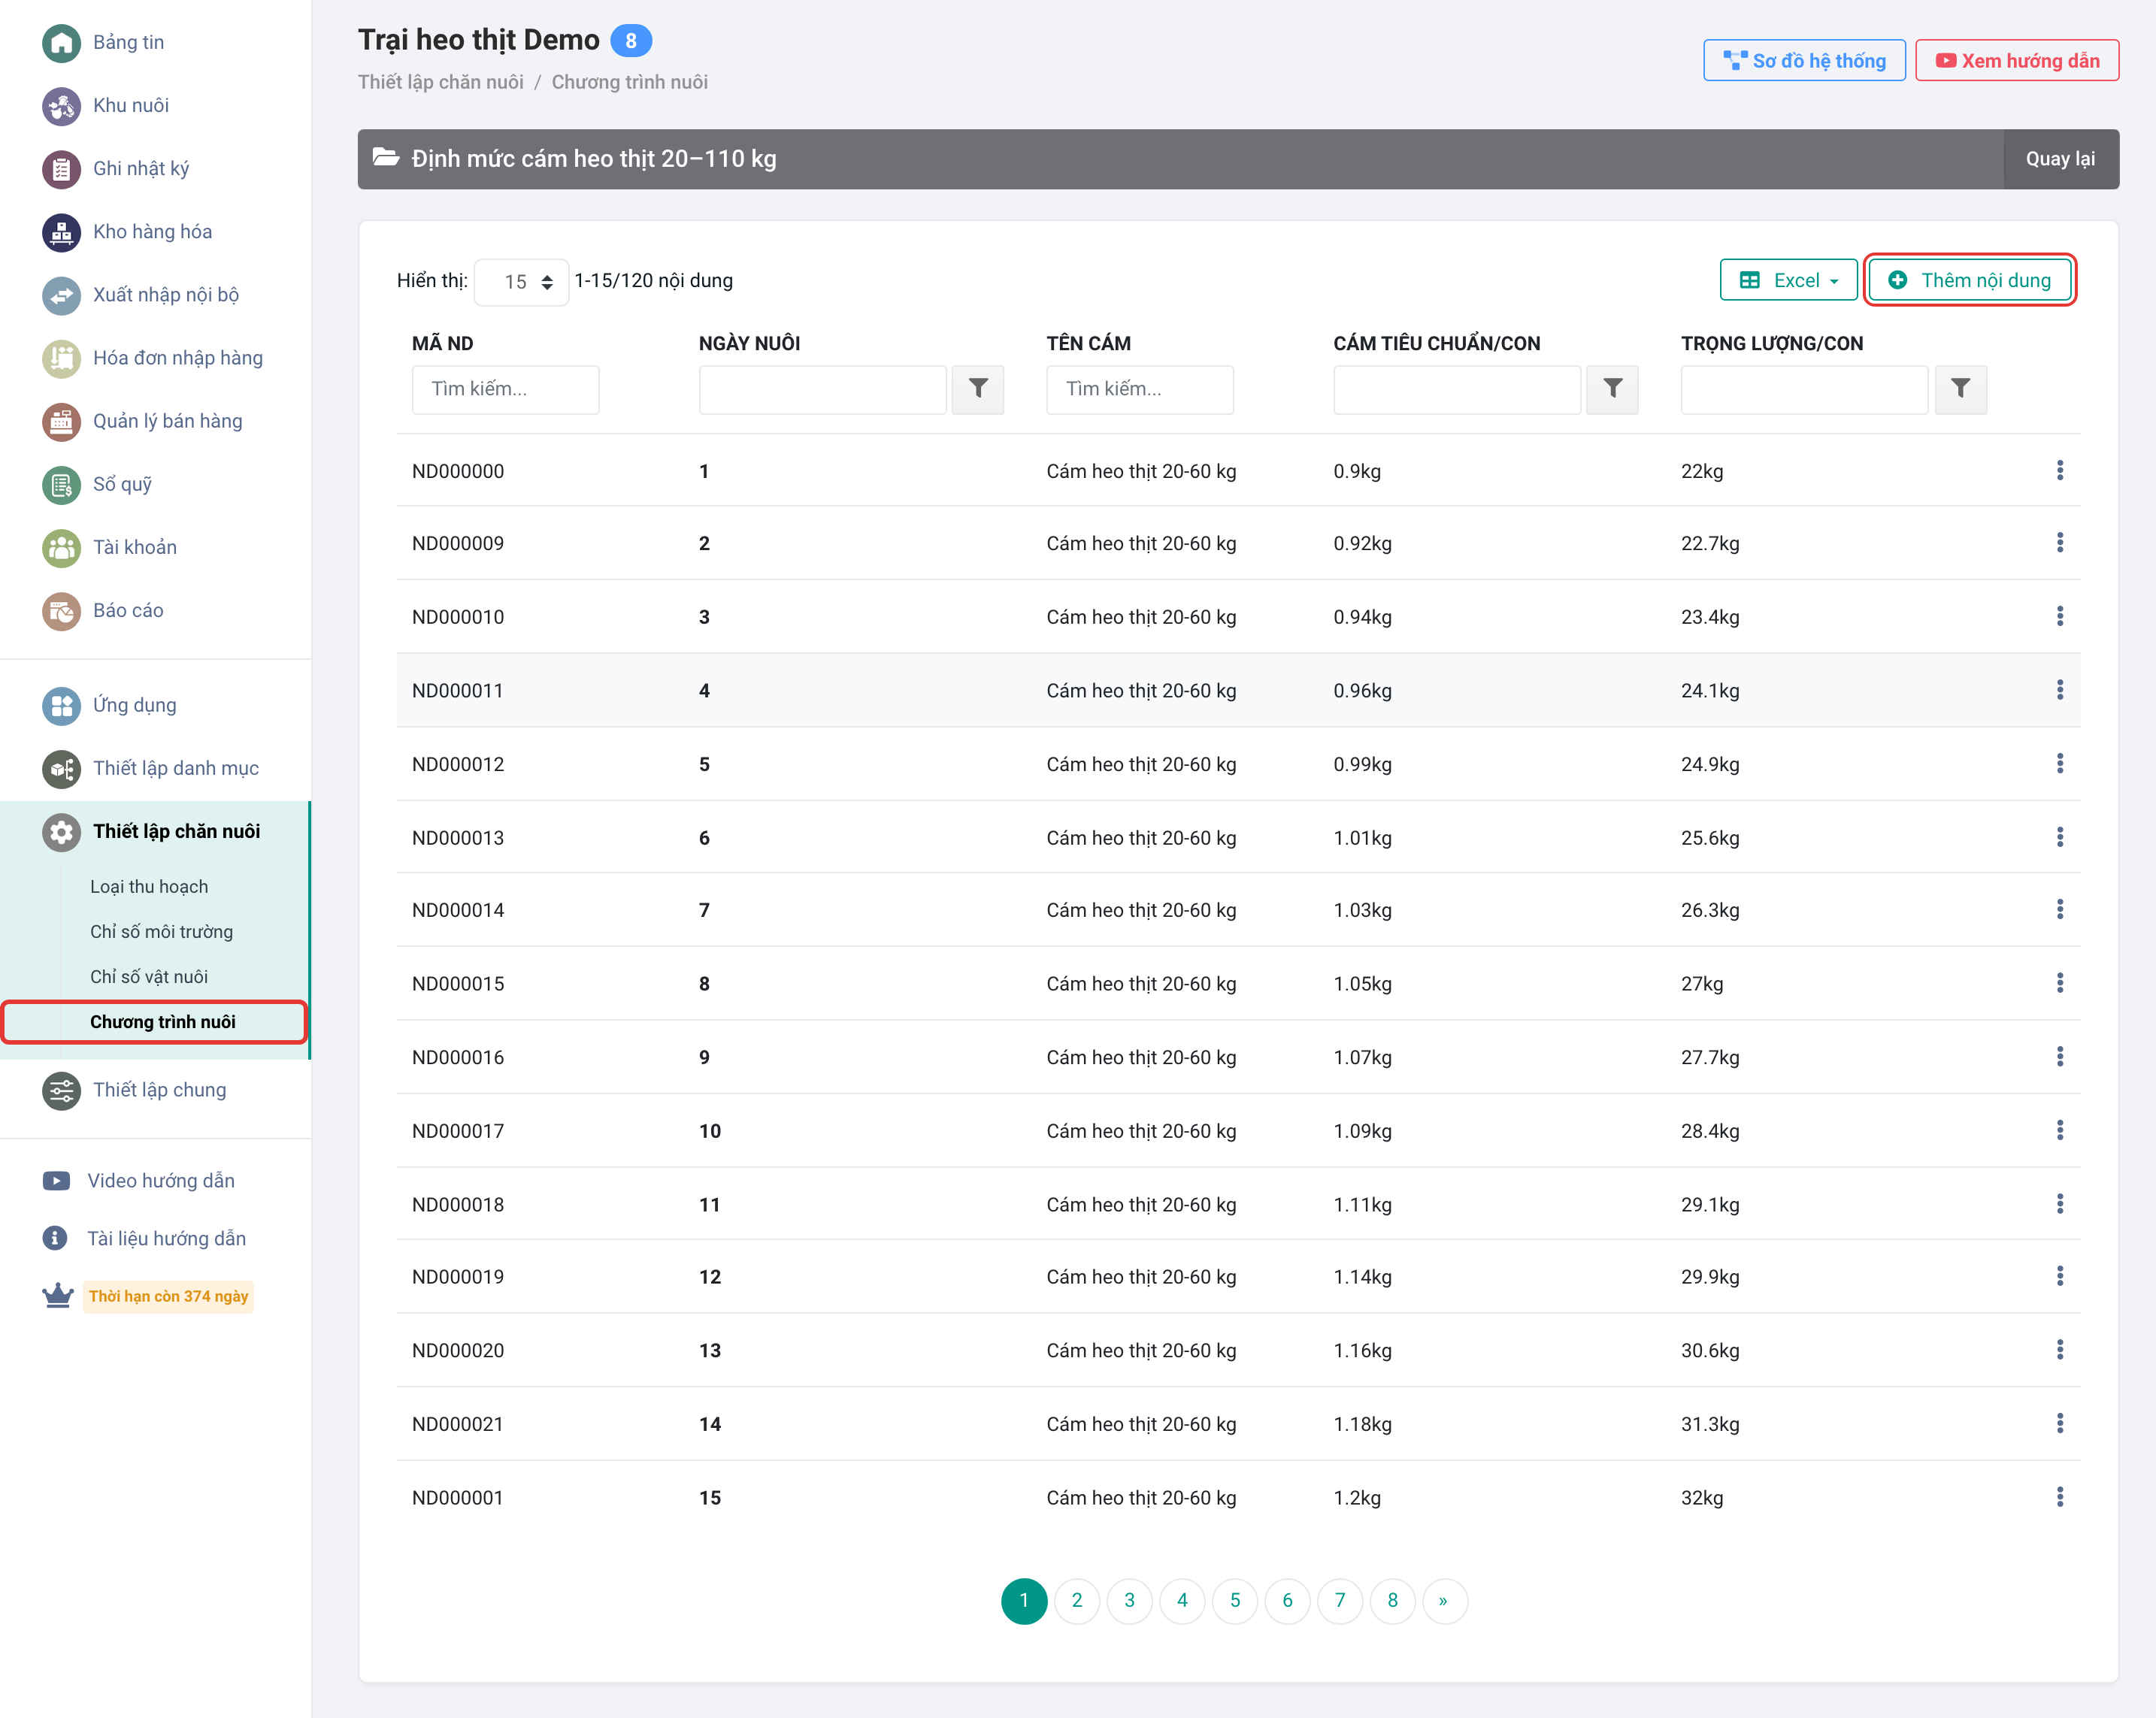Viewport: 2156px width, 1718px height.
Task: Select Chỉ số vật nuôi submenu item
Action: (x=149, y=977)
